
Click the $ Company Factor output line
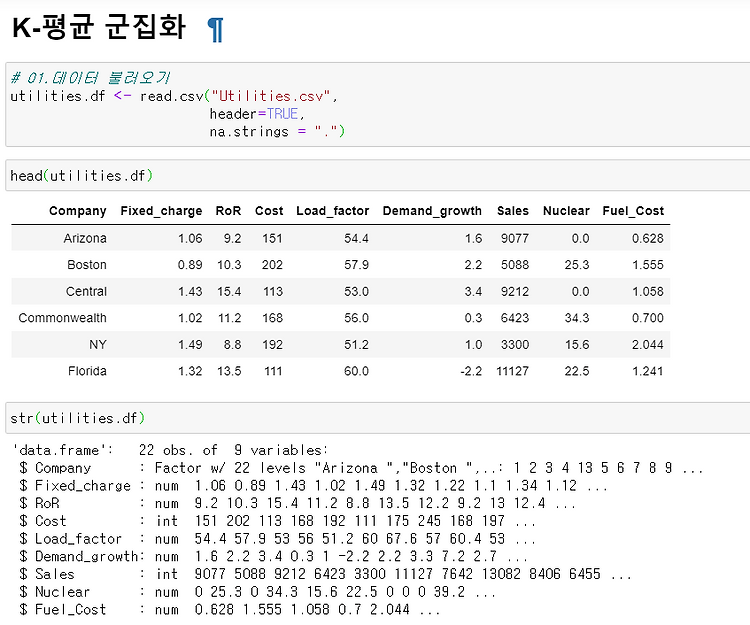click(361, 468)
